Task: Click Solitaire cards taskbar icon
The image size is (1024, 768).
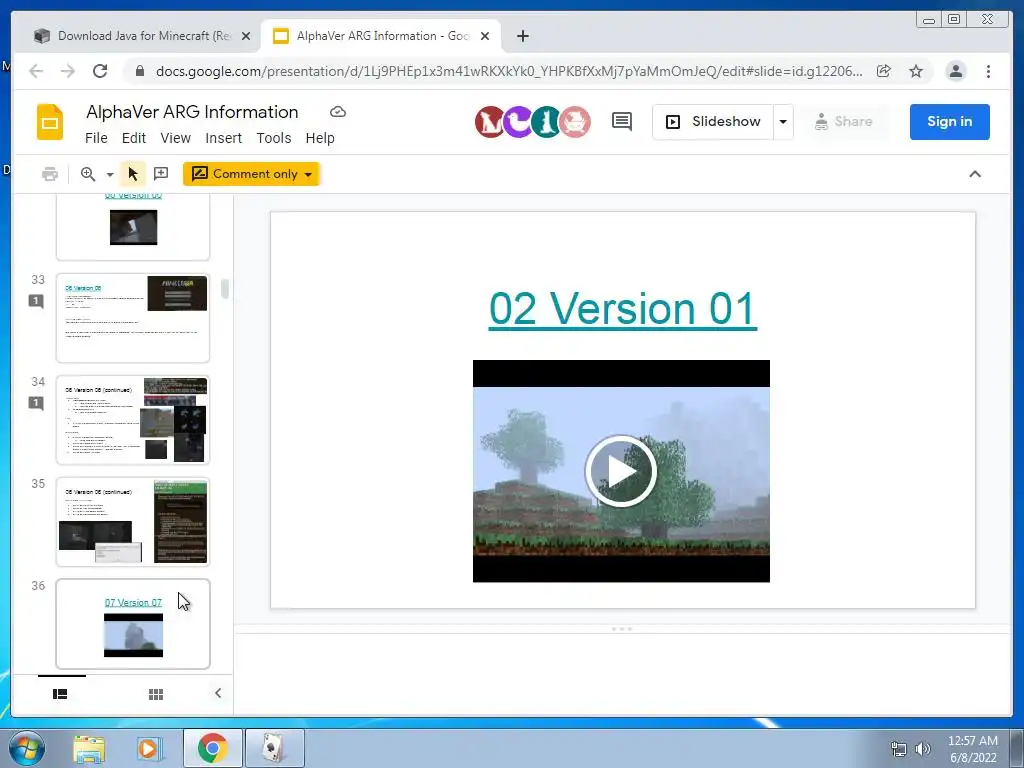Action: pyautogui.click(x=274, y=749)
